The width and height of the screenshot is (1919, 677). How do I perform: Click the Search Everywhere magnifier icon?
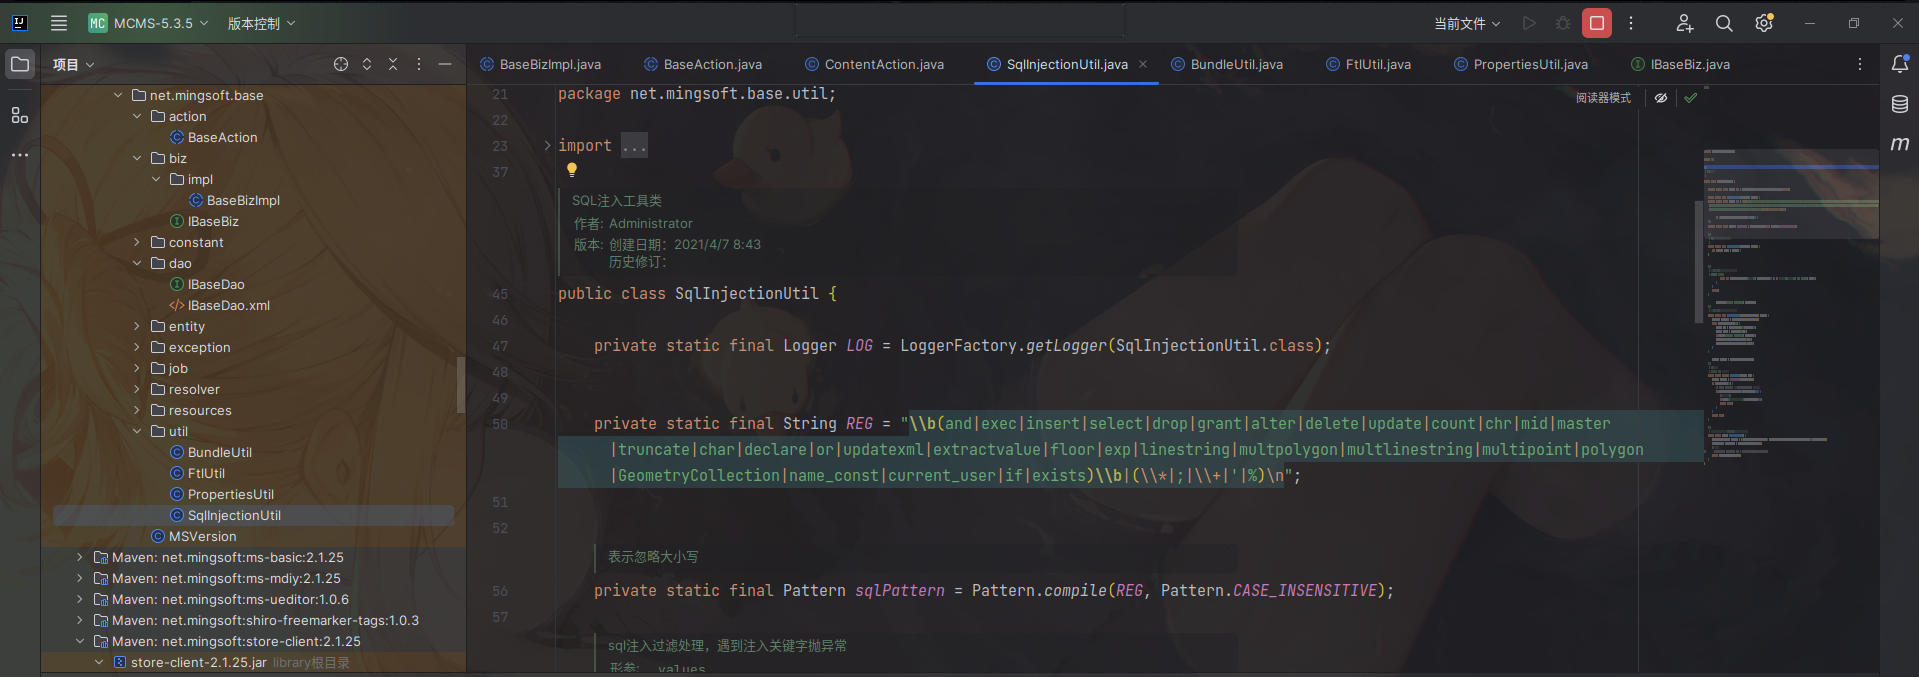[1724, 23]
